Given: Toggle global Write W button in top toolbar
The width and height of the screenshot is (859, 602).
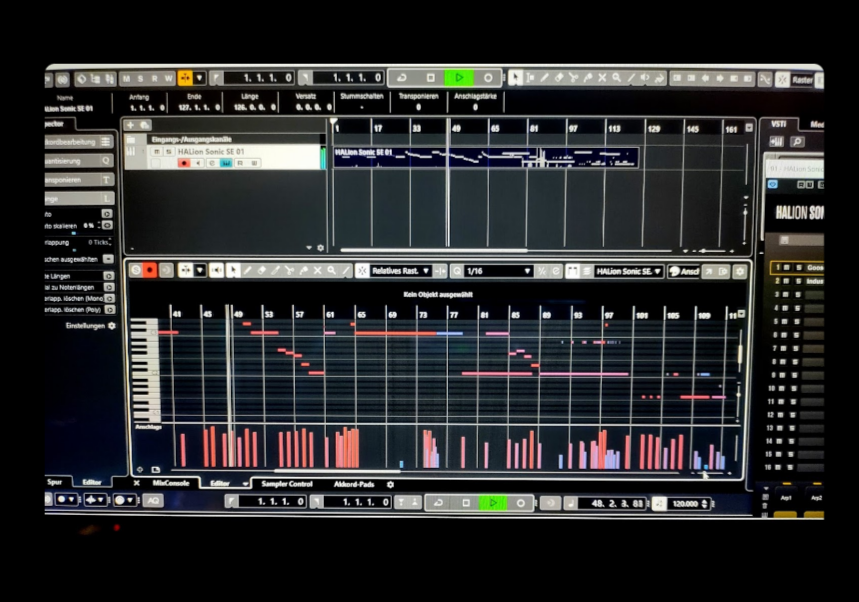Looking at the screenshot, I should point(169,78).
